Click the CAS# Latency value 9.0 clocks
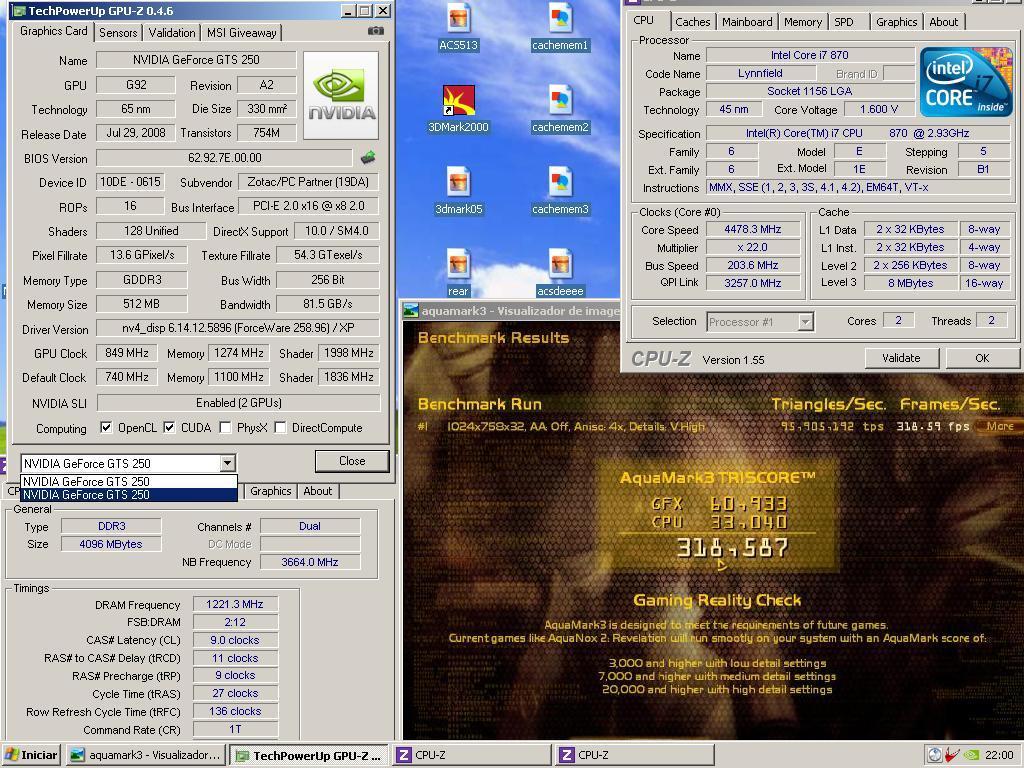1024x768 pixels. click(235, 641)
